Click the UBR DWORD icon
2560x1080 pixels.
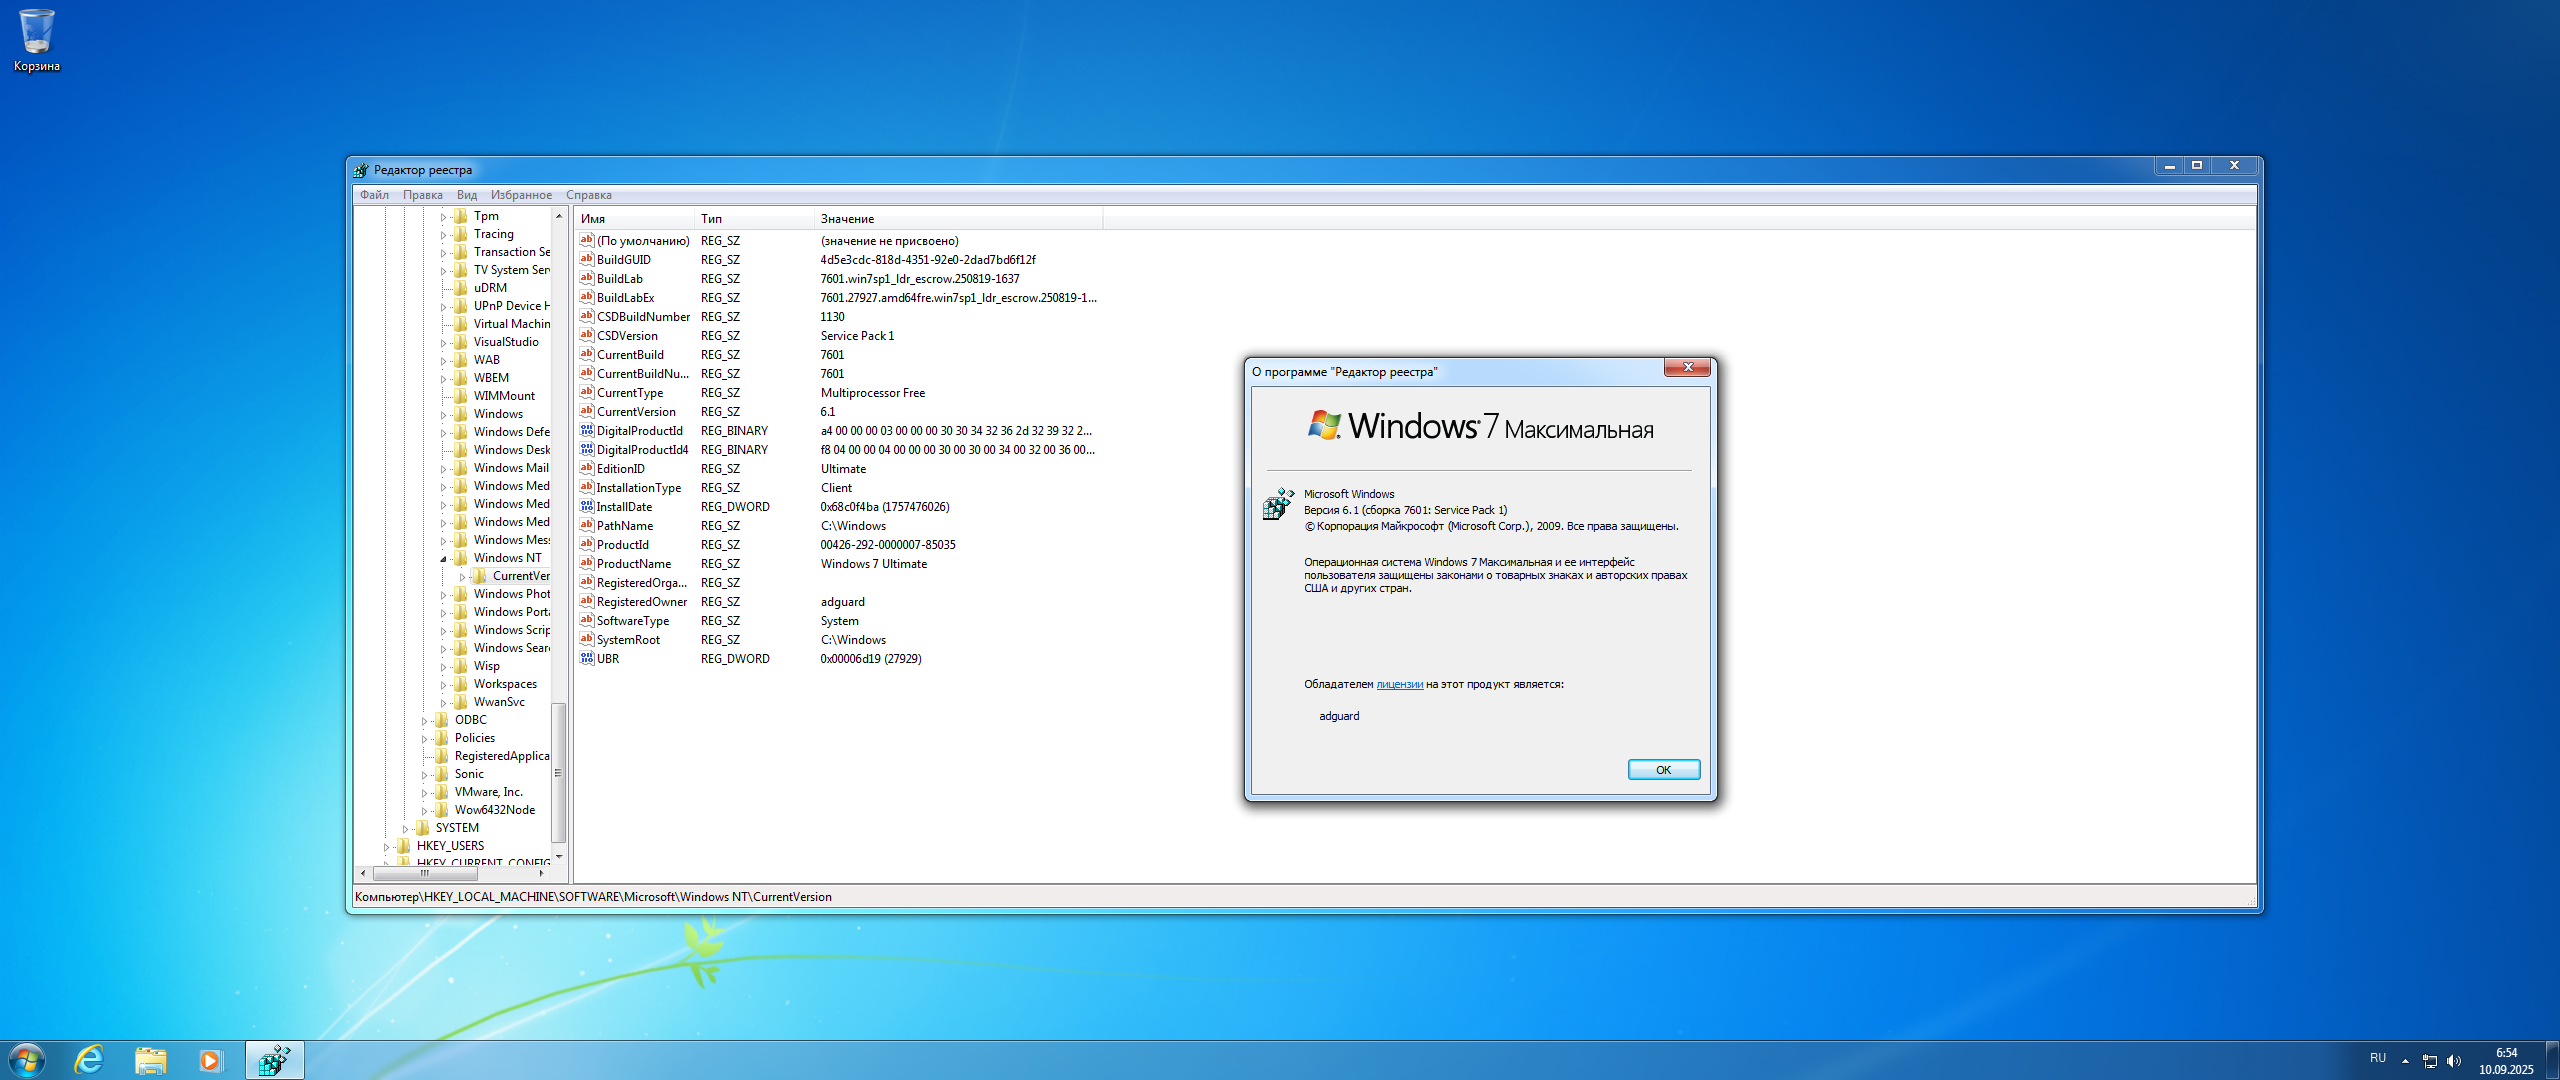pos(587,658)
